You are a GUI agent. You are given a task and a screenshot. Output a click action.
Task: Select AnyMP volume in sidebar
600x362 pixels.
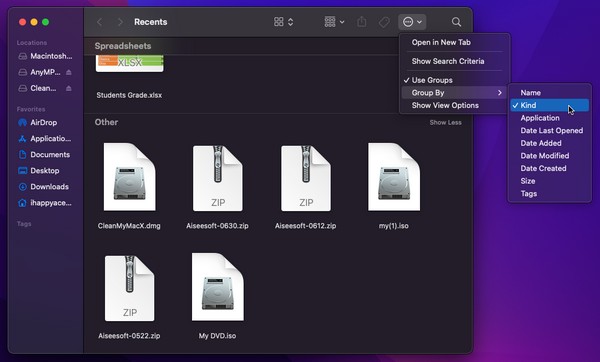[40, 72]
